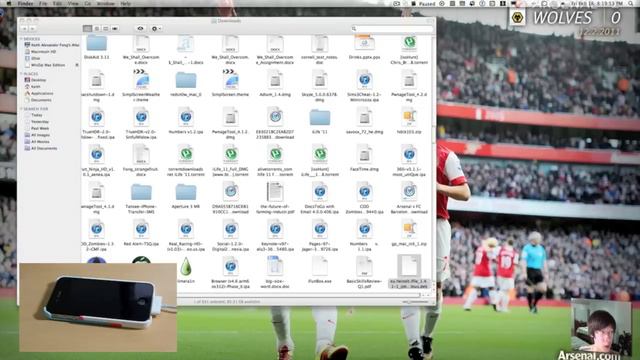640x360 pixels.
Task: Switch Finder to icon view
Action: pos(87,29)
